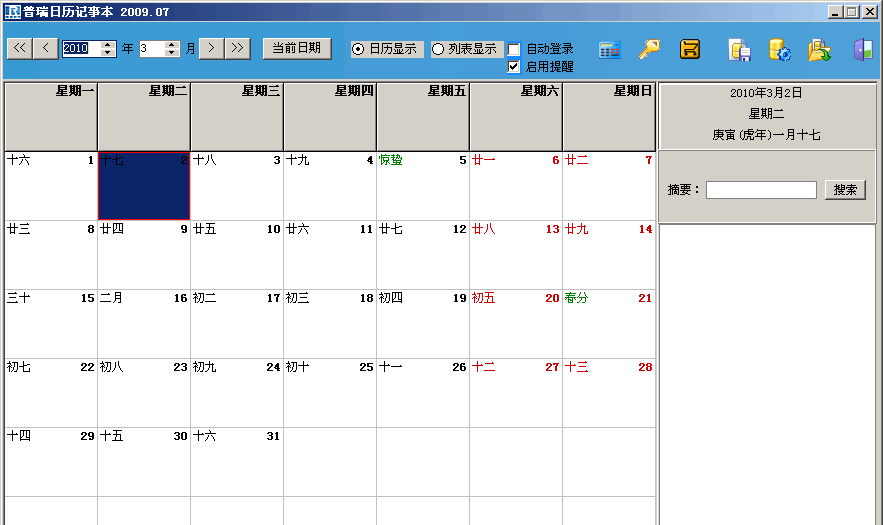Decrease the month with down spinner arrow
Image resolution: width=883 pixels, height=525 pixels.
tap(172, 52)
